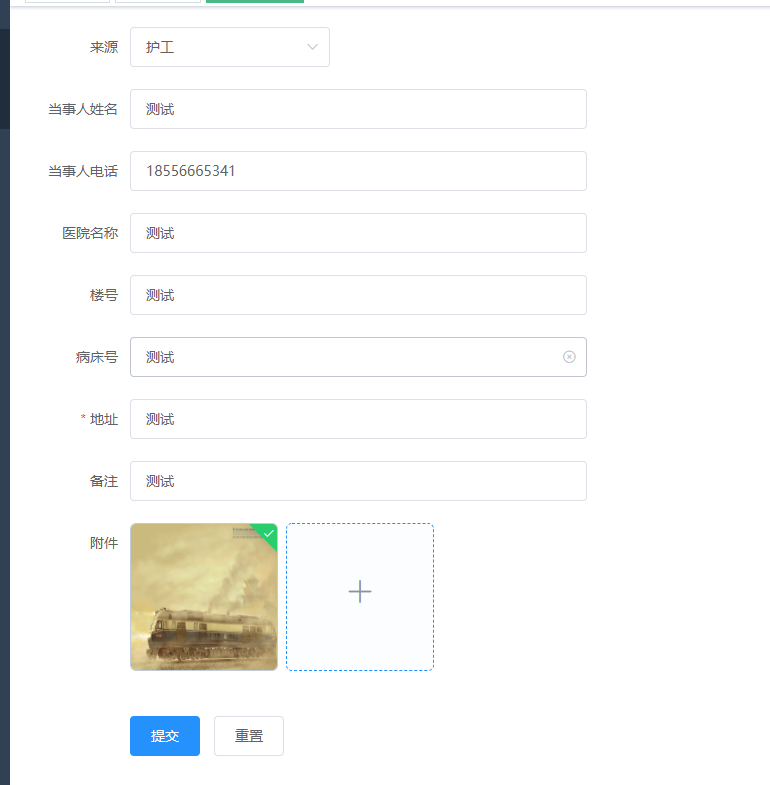
Task: Click the 来源 label text
Action: click(x=104, y=47)
